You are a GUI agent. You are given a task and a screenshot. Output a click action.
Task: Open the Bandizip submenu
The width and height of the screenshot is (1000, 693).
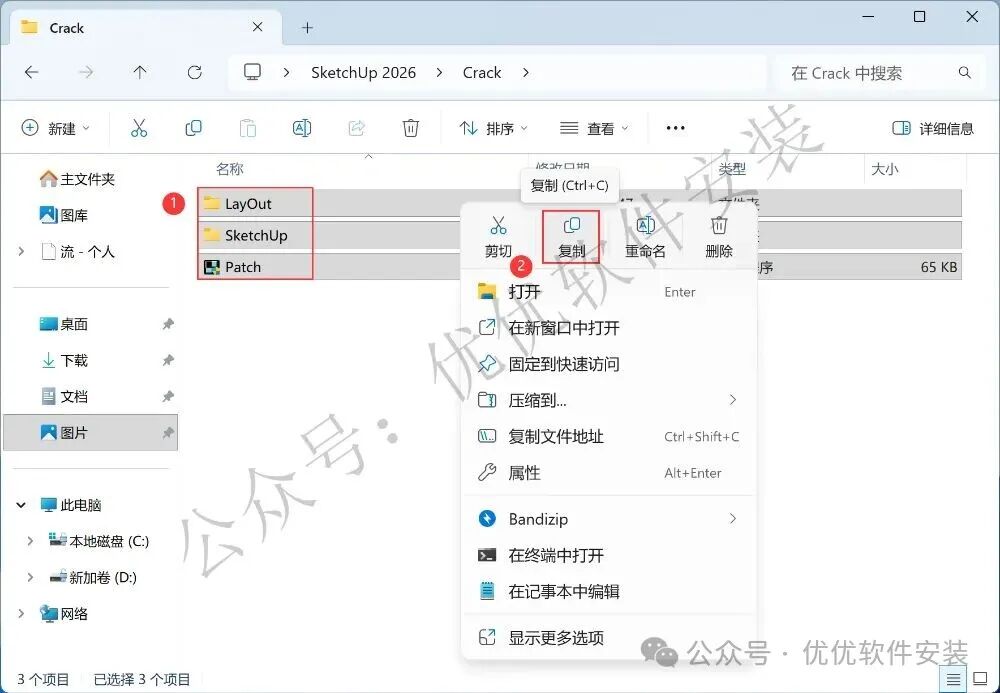608,519
